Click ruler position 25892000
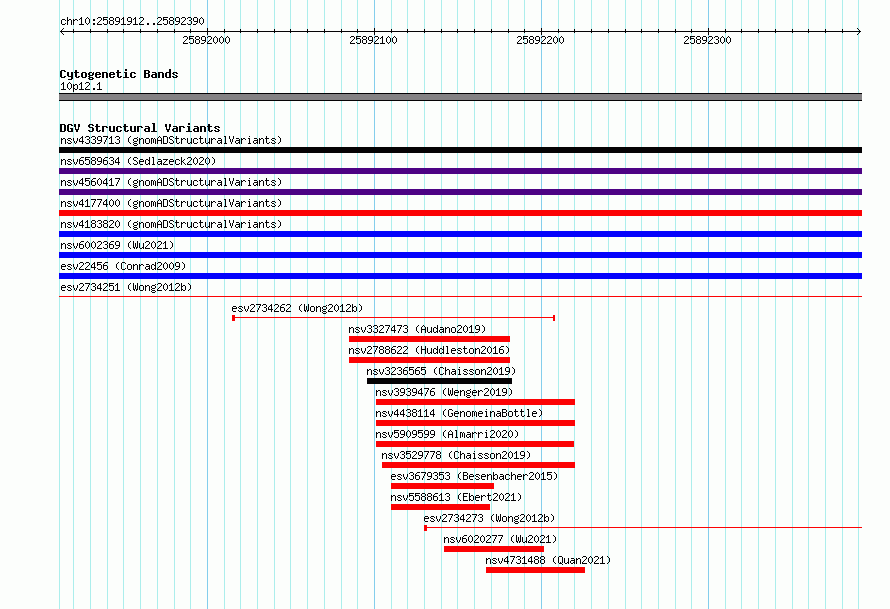Viewport: 890px width, 609px height. coord(207,40)
